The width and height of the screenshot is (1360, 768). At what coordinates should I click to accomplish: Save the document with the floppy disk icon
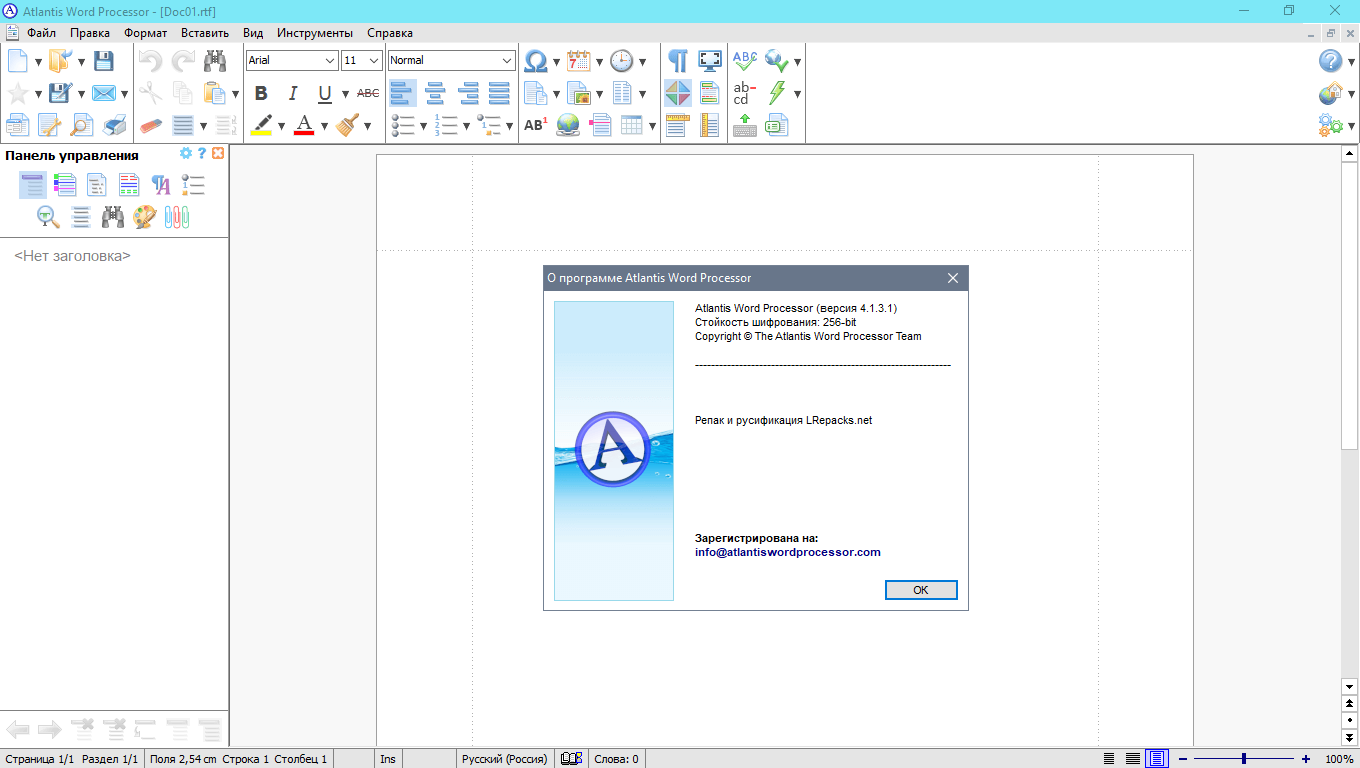coord(103,61)
